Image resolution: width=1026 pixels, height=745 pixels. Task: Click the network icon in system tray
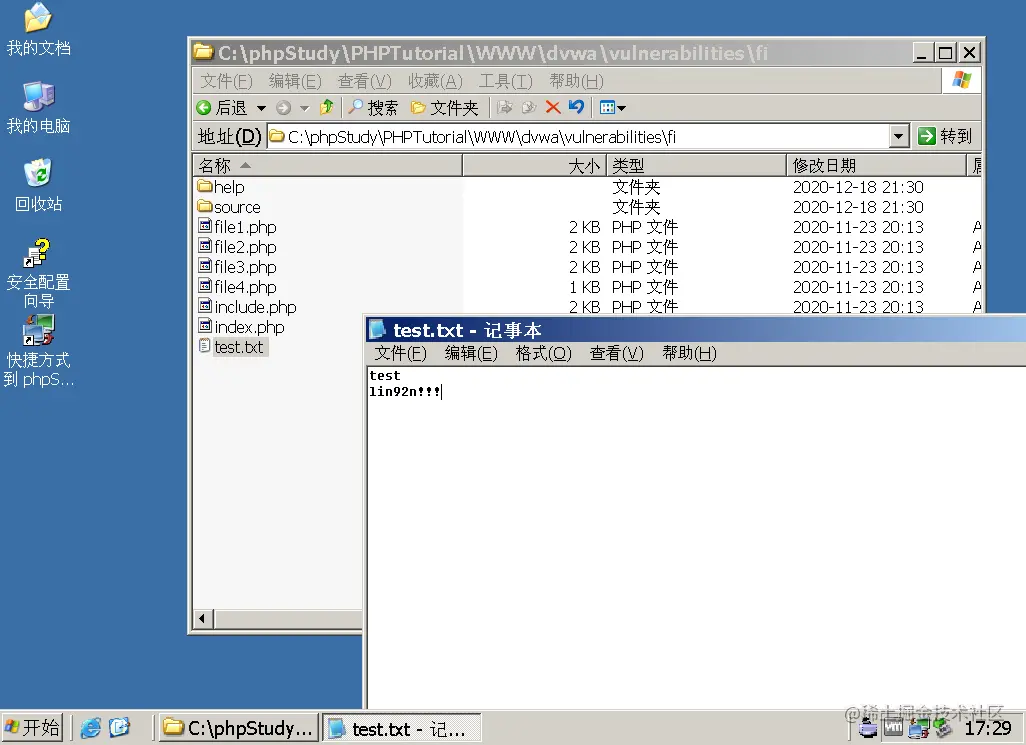pos(917,730)
